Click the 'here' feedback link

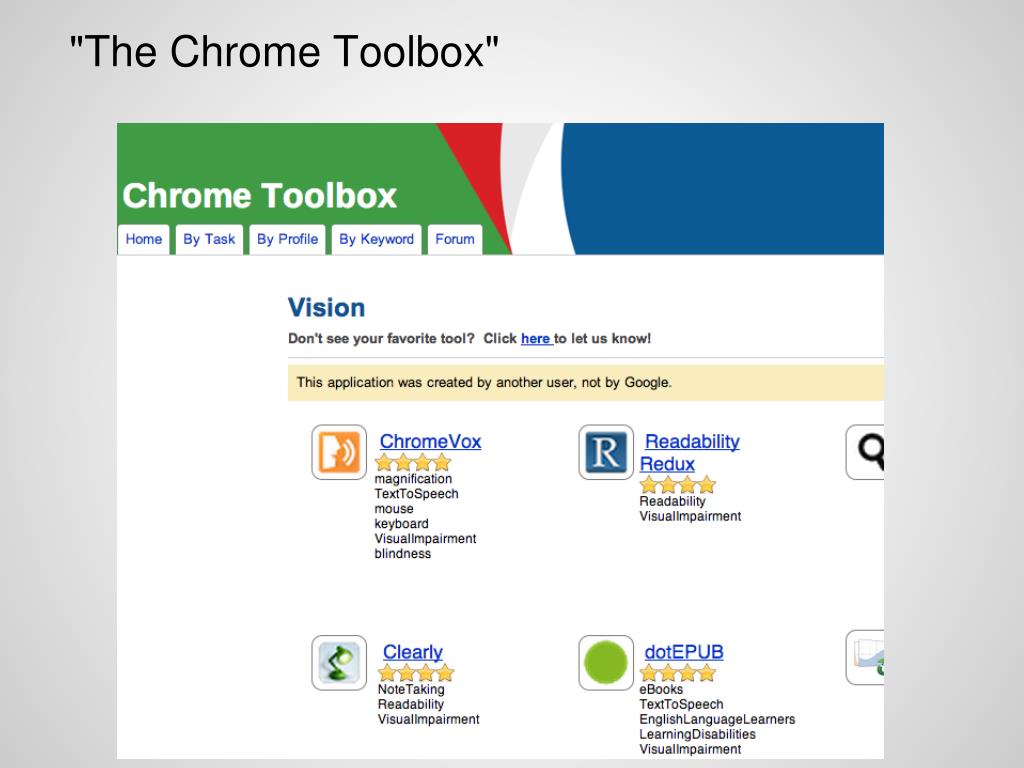click(x=537, y=338)
